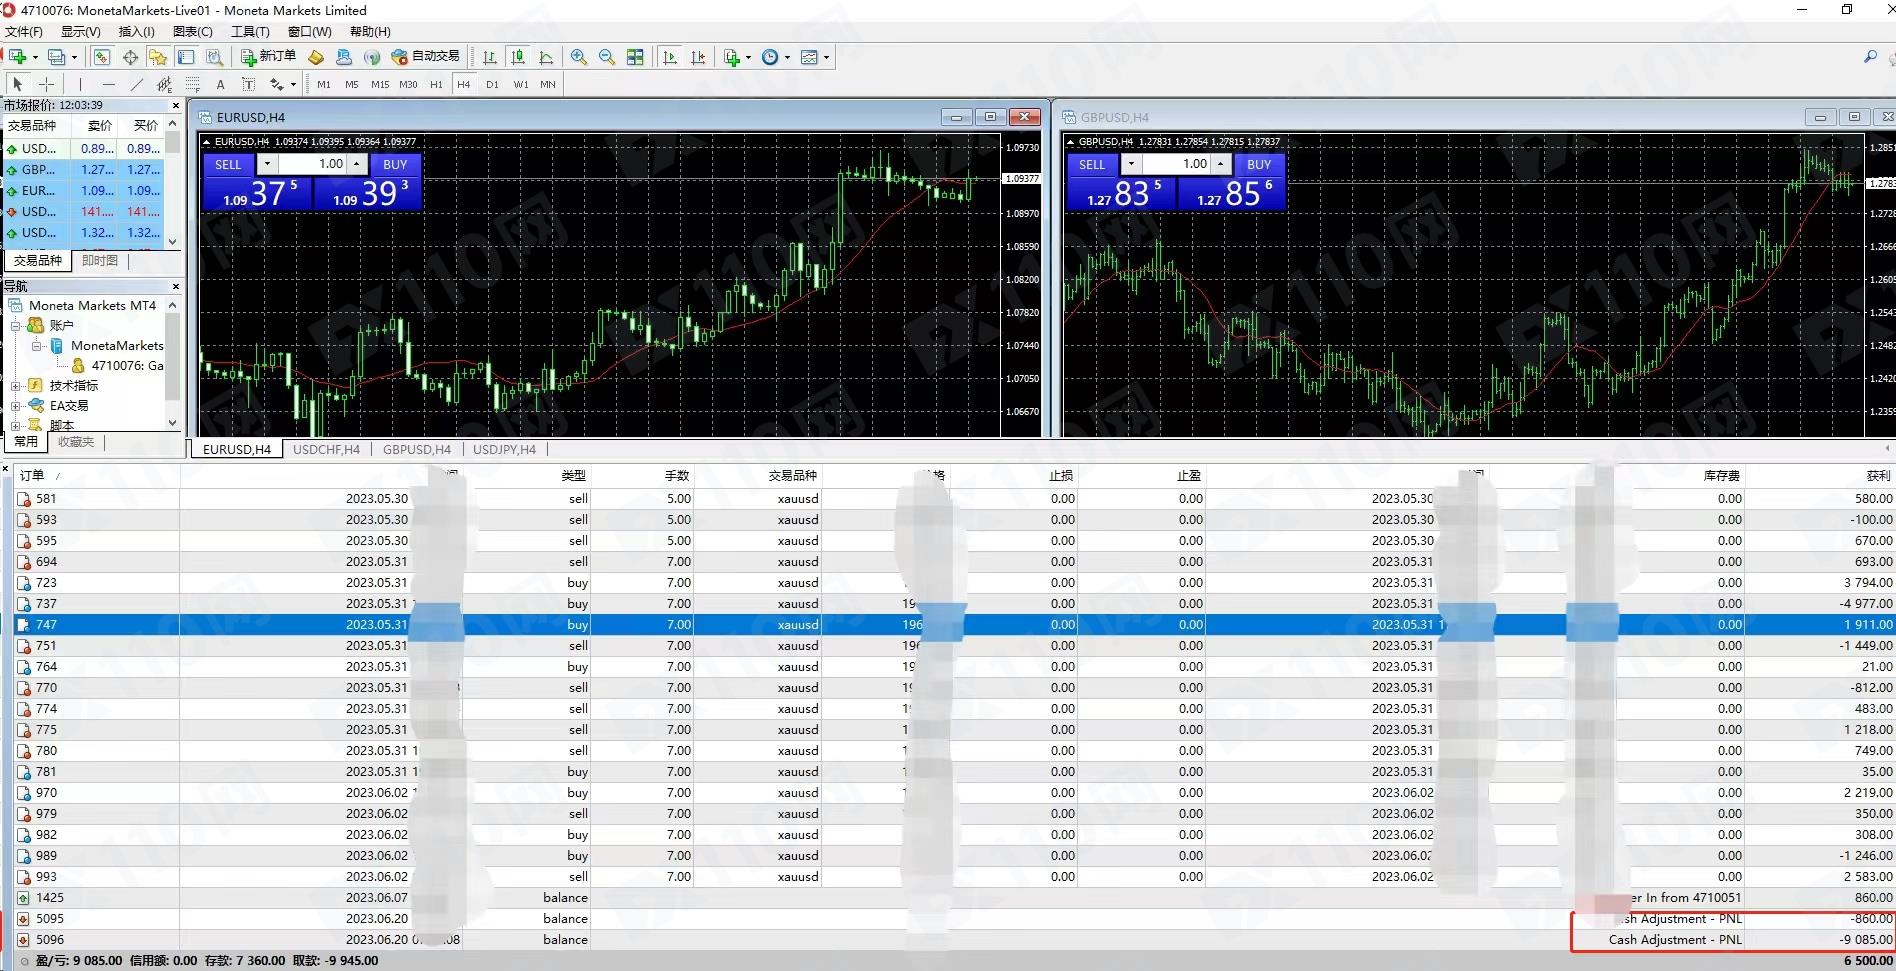Switch chart to candlesticks icon
The width and height of the screenshot is (1896, 971).
coord(518,57)
